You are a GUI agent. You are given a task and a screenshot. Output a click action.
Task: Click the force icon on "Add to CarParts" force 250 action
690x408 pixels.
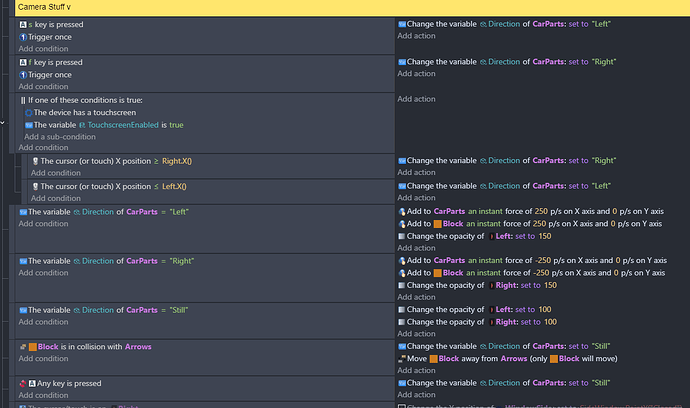402,212
